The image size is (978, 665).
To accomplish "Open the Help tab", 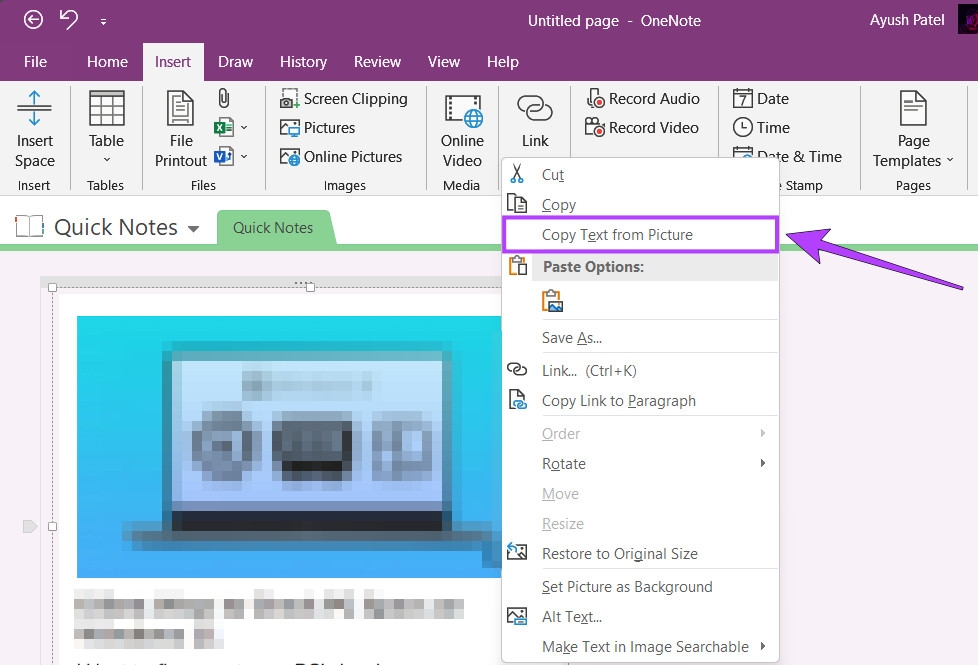I will point(503,62).
